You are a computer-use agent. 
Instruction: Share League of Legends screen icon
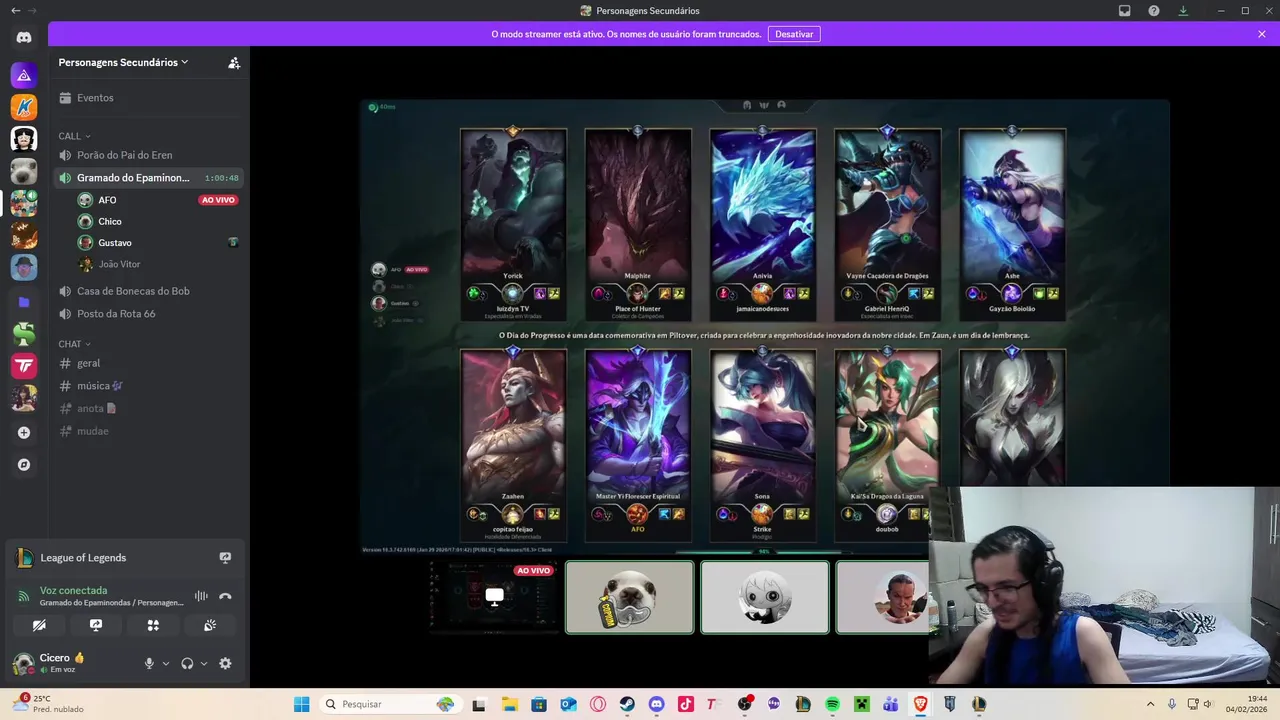tap(225, 558)
